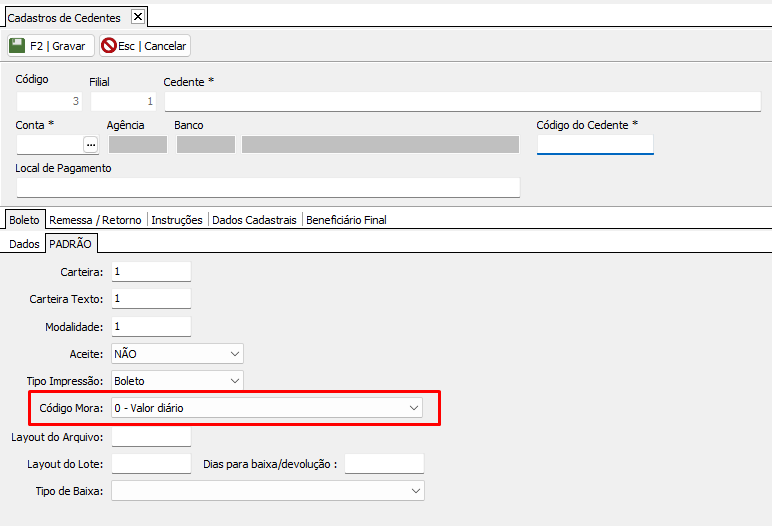
Task: Focus the Código do Cedente field
Action: point(595,145)
